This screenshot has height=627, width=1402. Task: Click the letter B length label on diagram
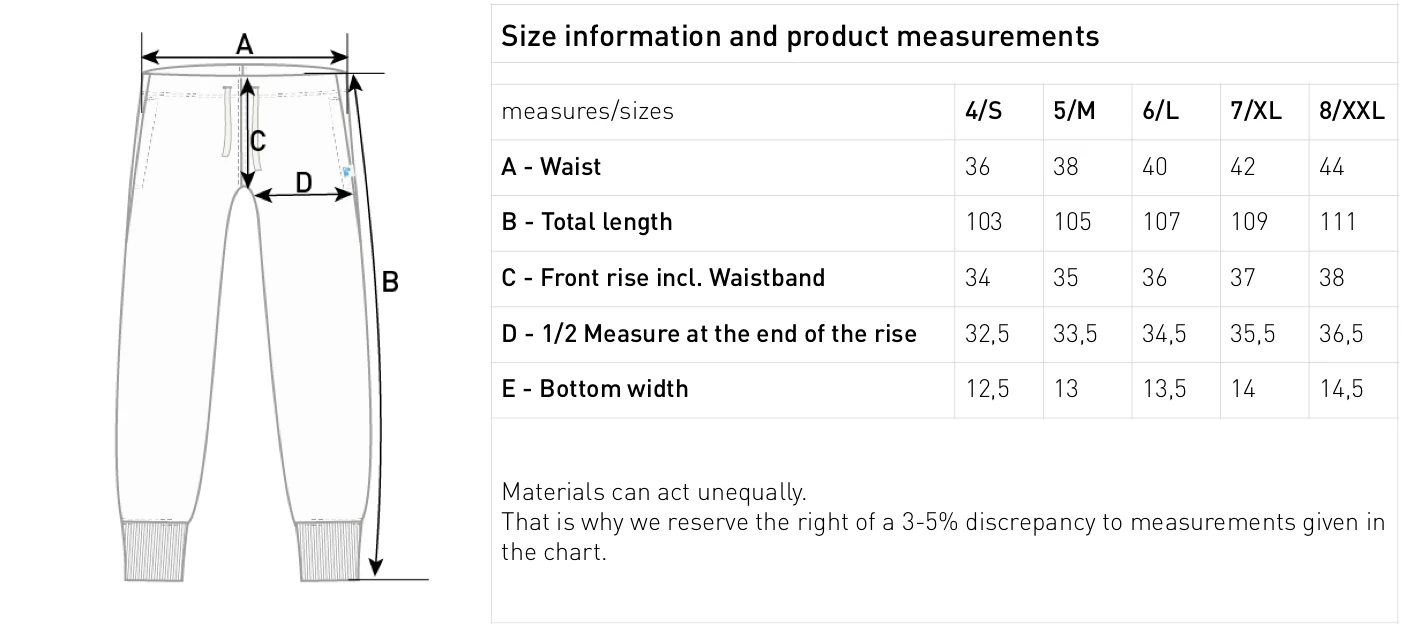click(391, 283)
